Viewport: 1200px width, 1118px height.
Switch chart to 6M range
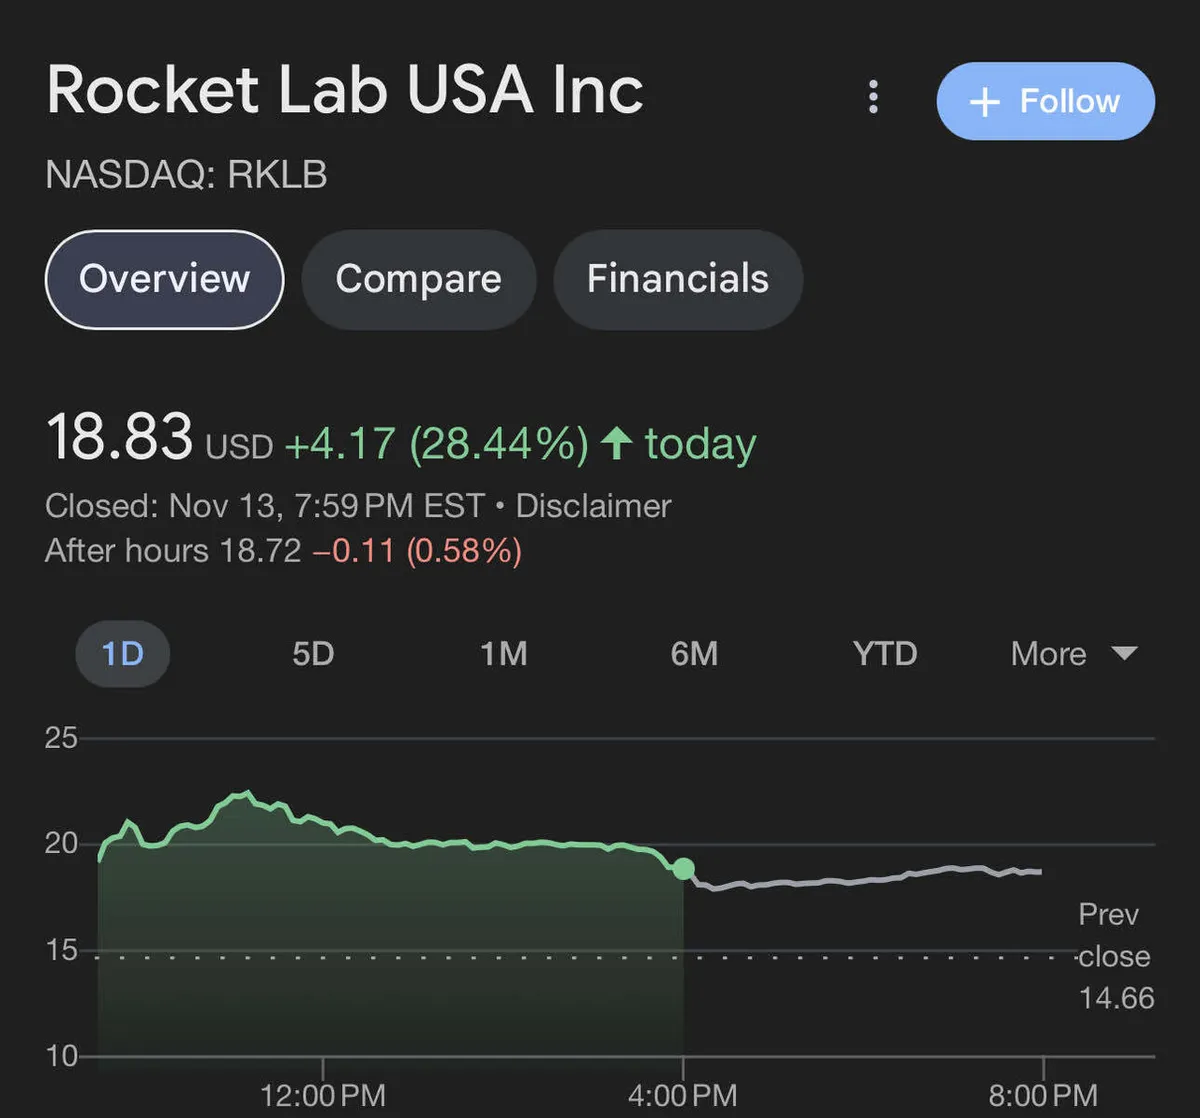coord(694,654)
